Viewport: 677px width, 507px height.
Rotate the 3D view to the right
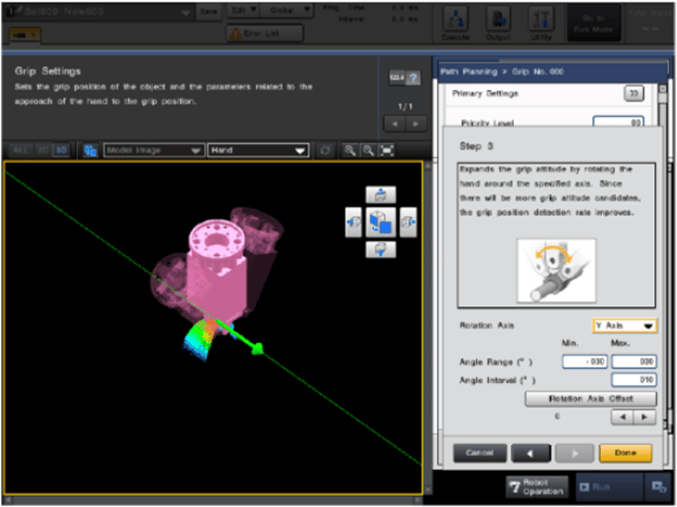point(408,222)
